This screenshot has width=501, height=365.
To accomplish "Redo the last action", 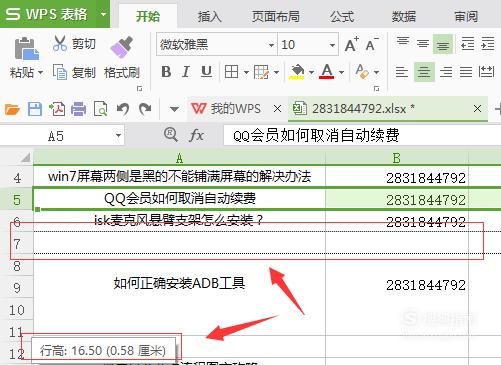I will coord(145,109).
